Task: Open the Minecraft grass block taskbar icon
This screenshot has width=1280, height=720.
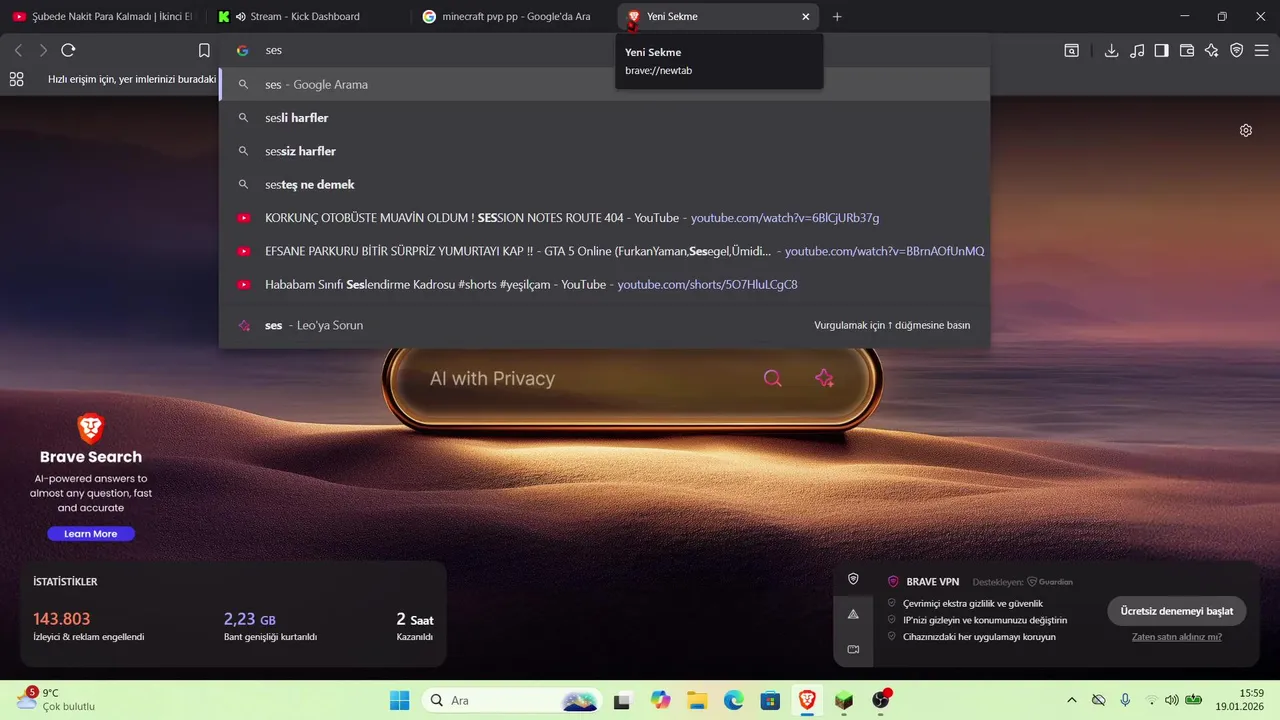Action: tap(844, 700)
